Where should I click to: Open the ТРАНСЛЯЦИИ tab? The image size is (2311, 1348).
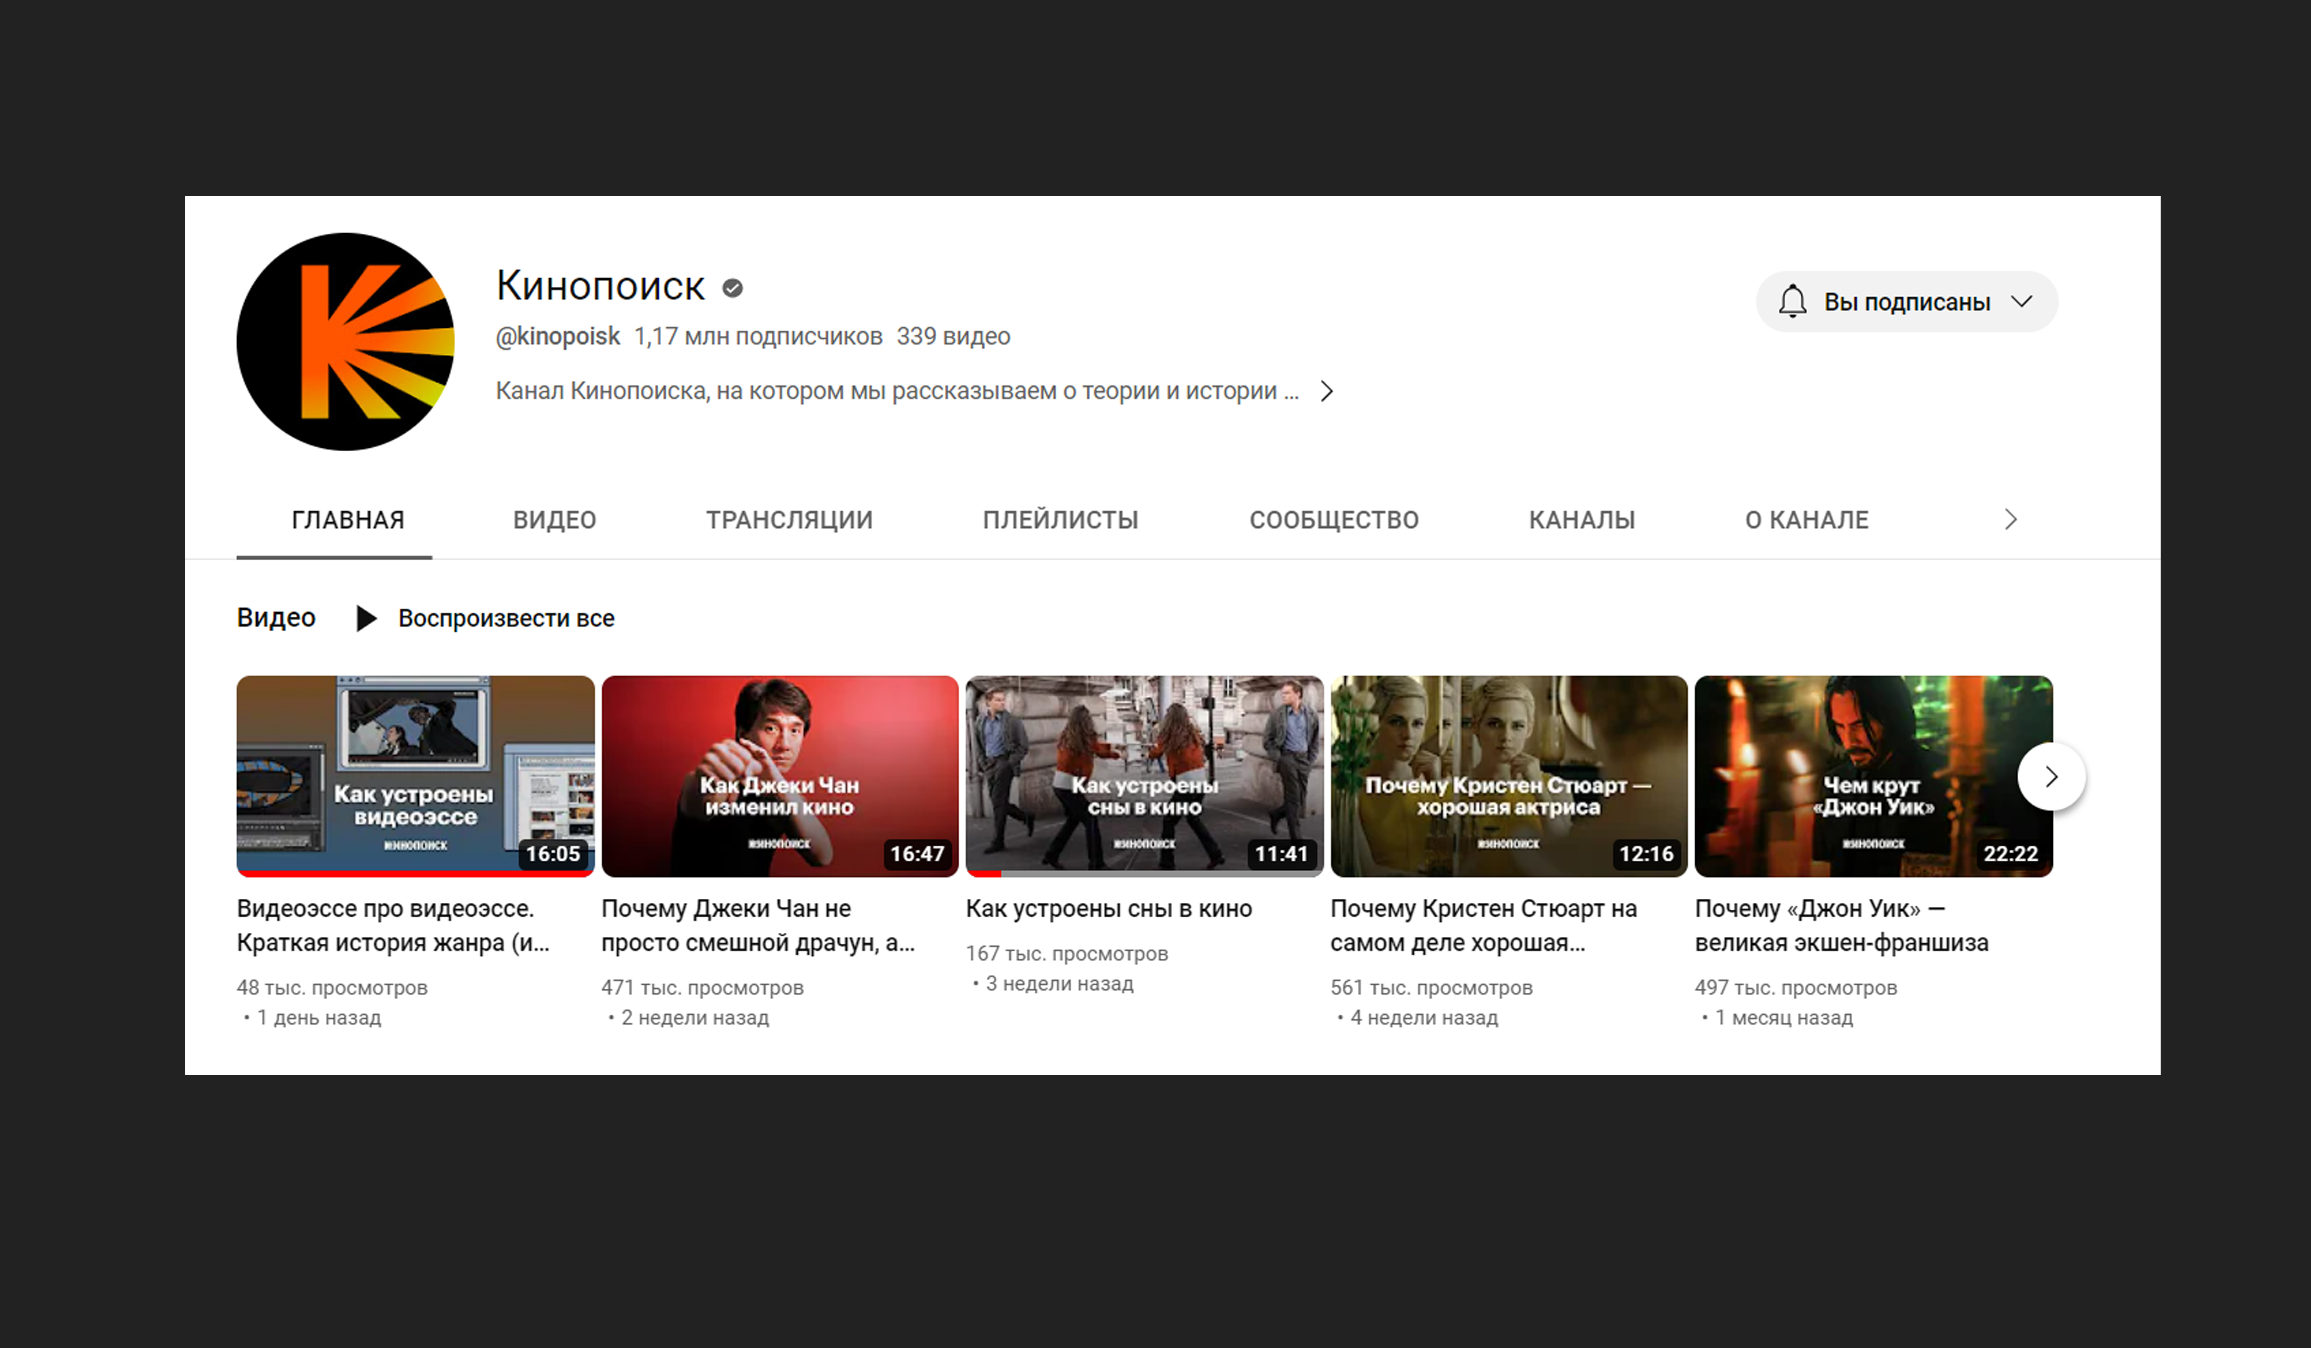click(789, 520)
